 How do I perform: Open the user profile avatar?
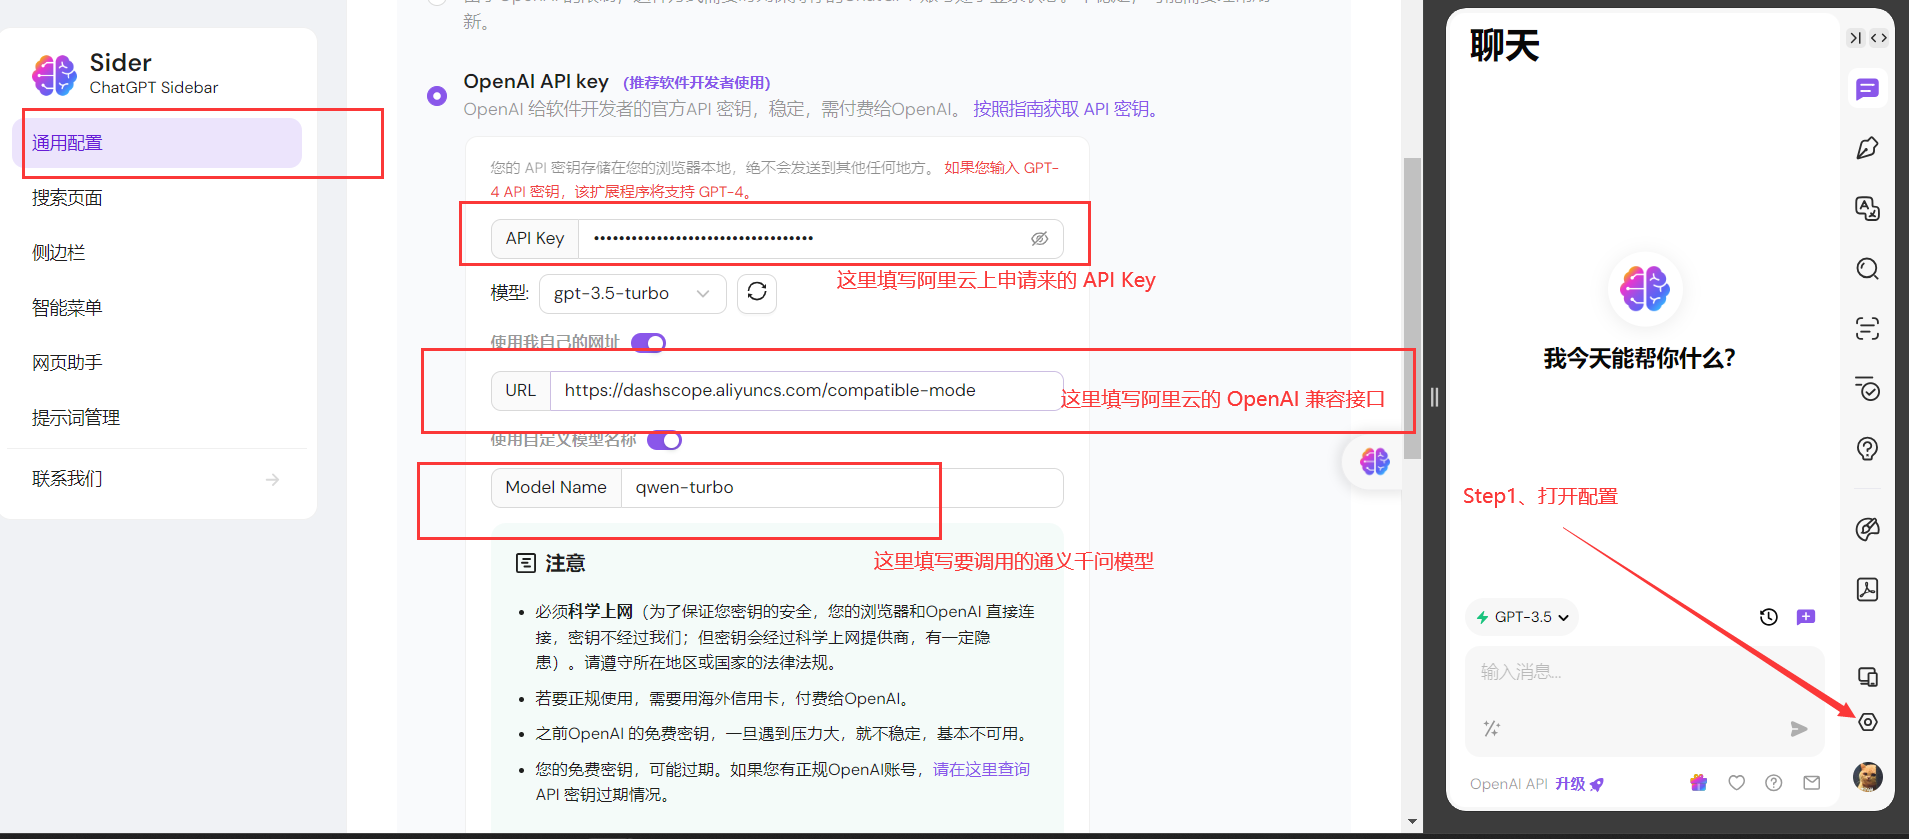[1867, 776]
